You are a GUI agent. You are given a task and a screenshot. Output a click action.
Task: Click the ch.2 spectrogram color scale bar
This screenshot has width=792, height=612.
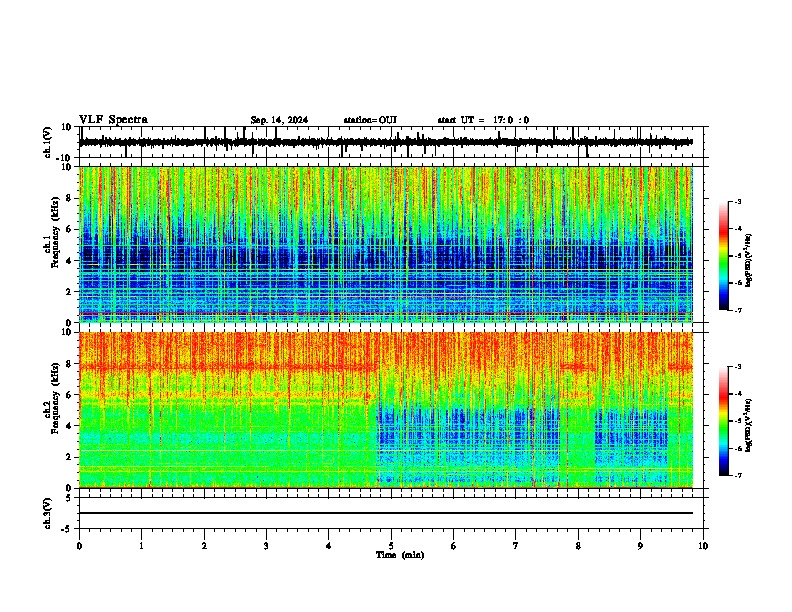point(724,421)
